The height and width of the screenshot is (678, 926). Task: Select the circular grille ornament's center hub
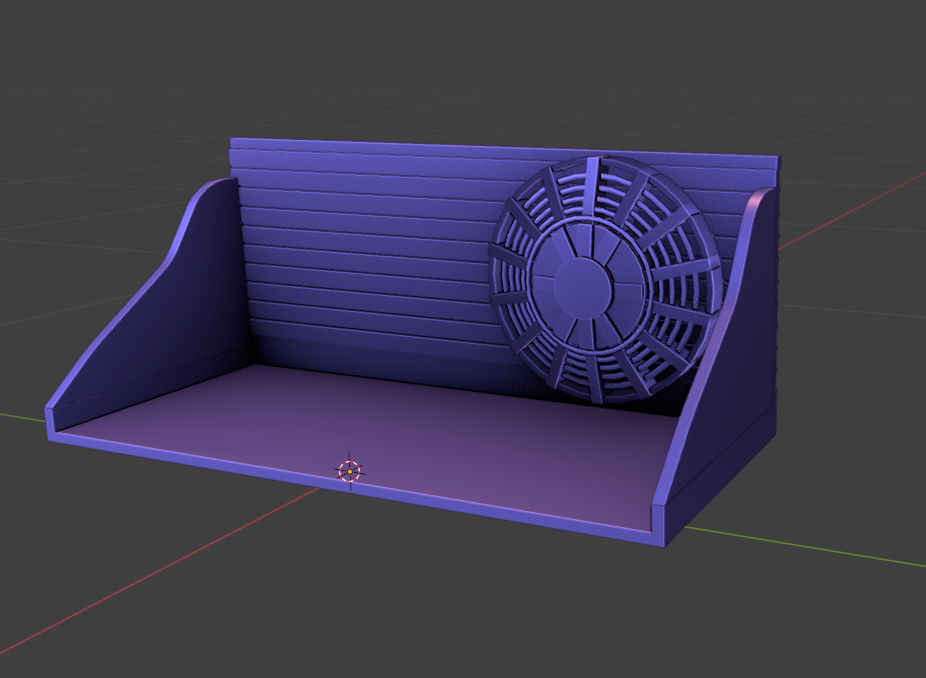[582, 287]
